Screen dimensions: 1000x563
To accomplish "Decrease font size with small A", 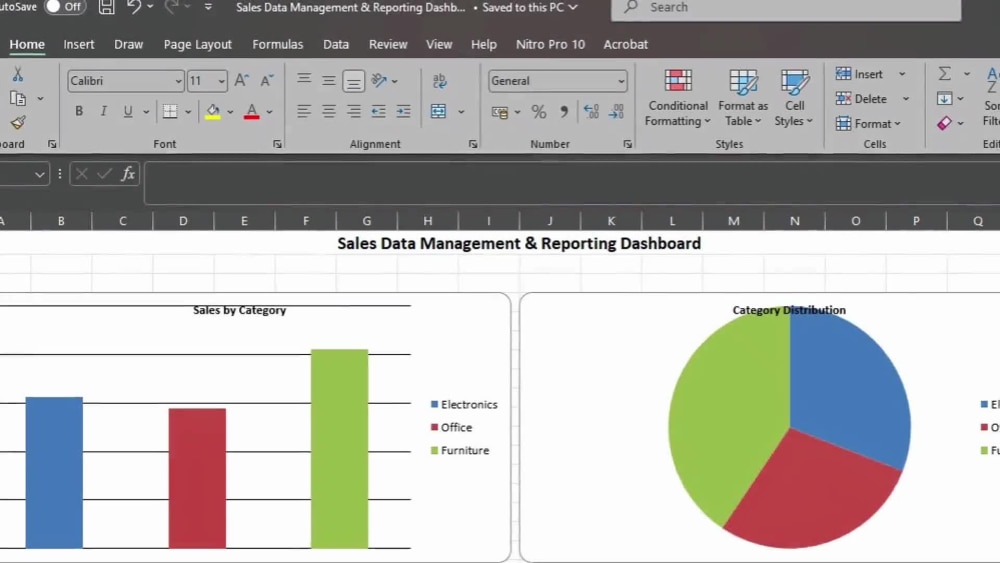I will 267,80.
